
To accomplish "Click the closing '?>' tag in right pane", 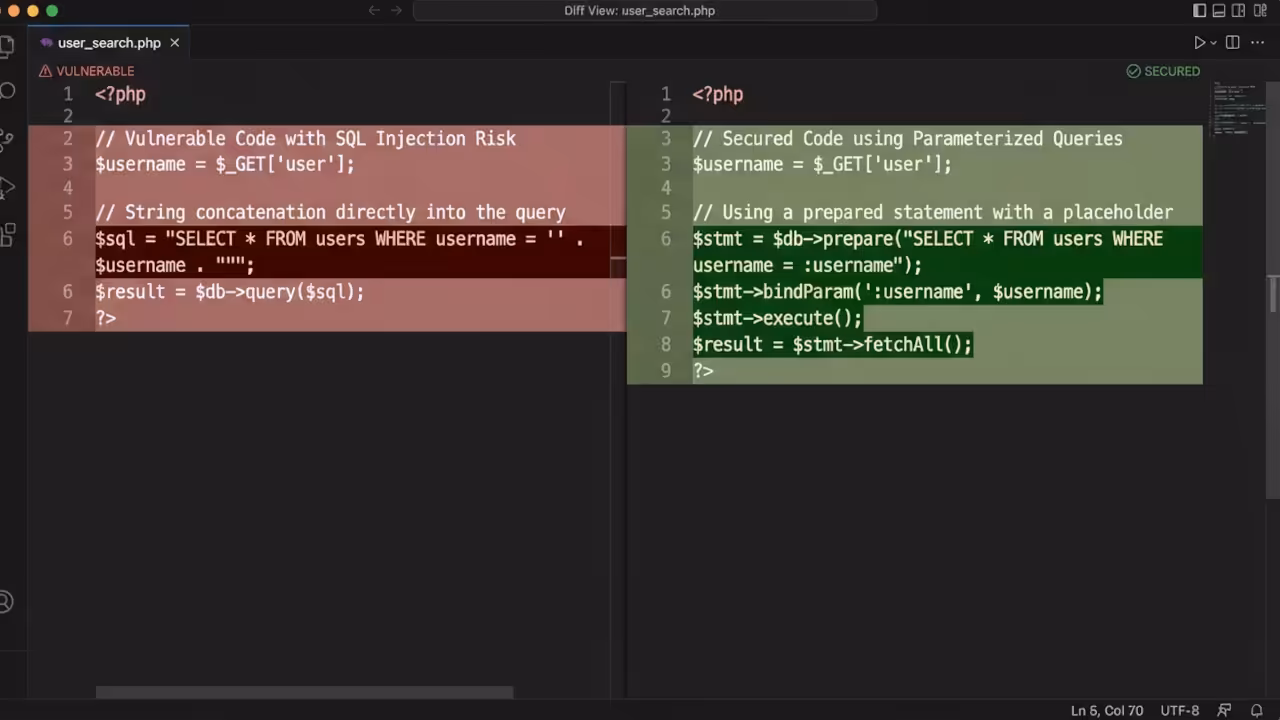I will (x=703, y=371).
